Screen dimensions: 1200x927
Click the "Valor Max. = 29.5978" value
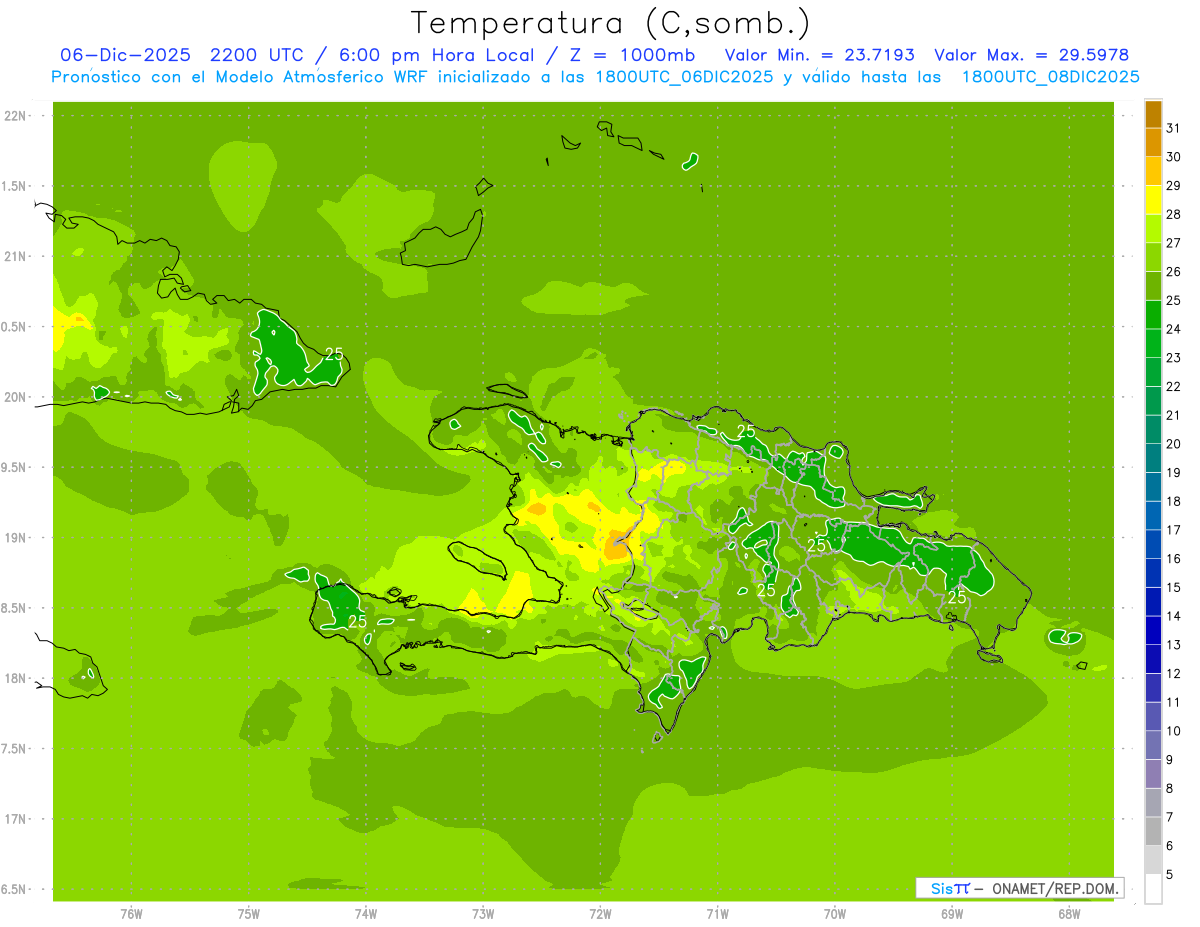(x=1031, y=55)
